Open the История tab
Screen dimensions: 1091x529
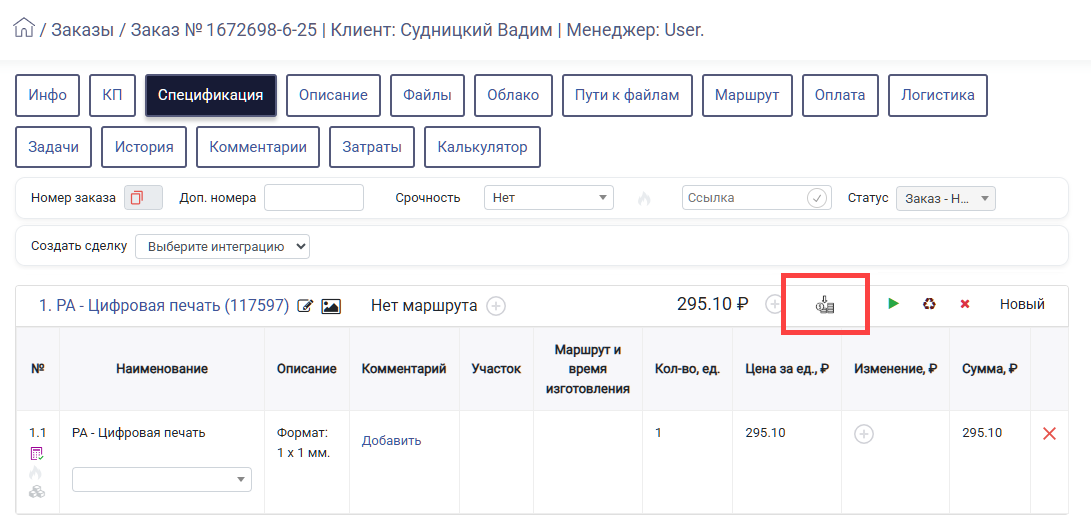tap(144, 147)
